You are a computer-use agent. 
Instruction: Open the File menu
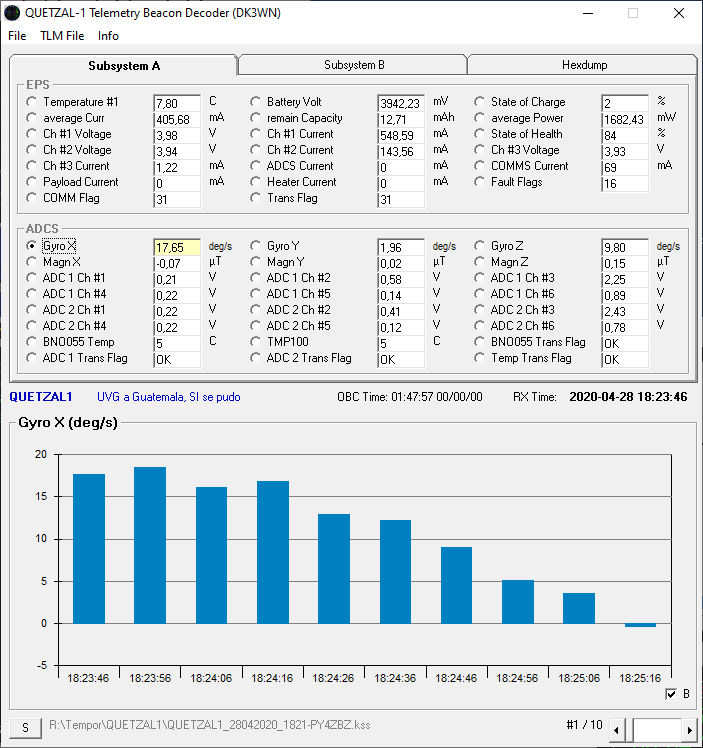[17, 36]
